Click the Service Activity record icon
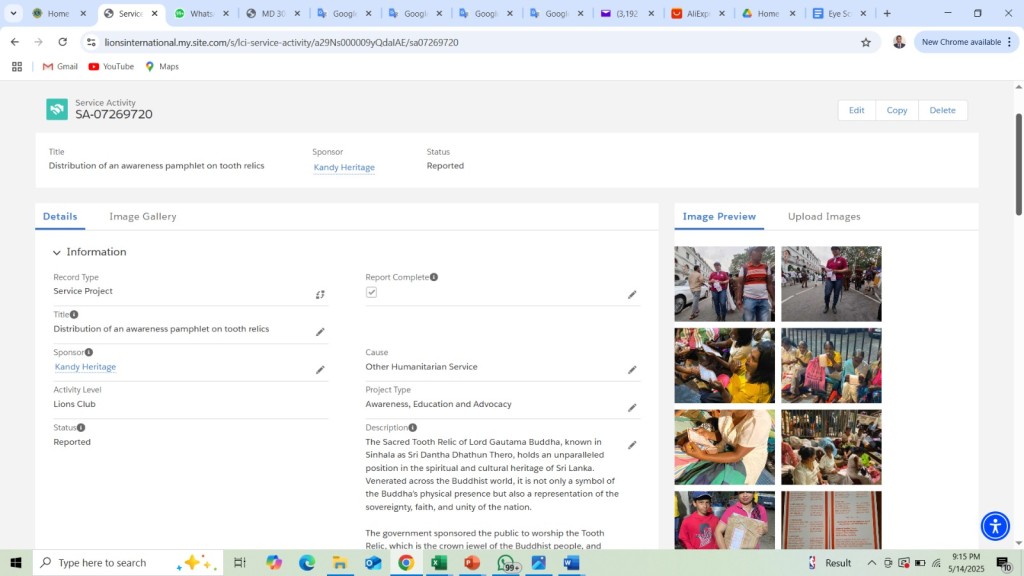Viewport: 1024px width, 576px height. point(57,109)
